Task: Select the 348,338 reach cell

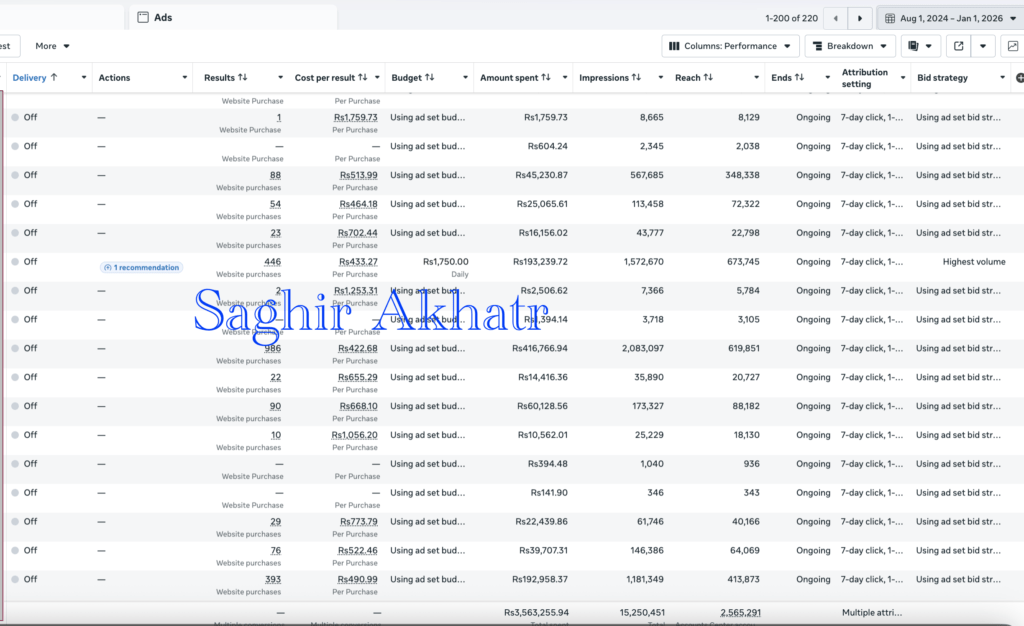Action: coord(742,175)
